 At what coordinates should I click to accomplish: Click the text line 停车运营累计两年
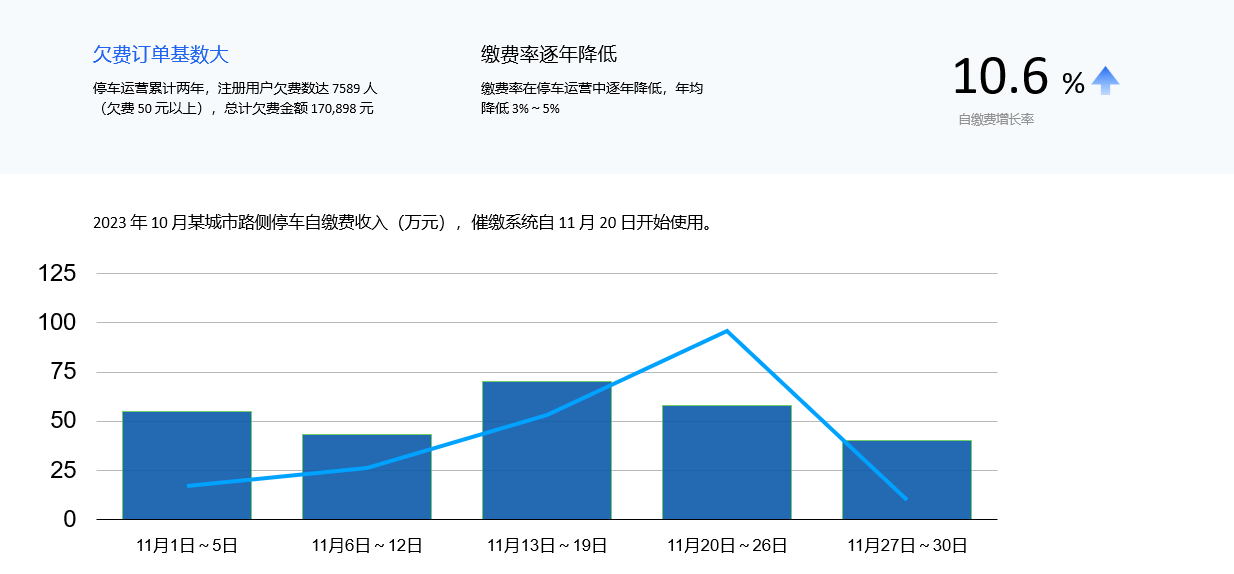[x=235, y=88]
